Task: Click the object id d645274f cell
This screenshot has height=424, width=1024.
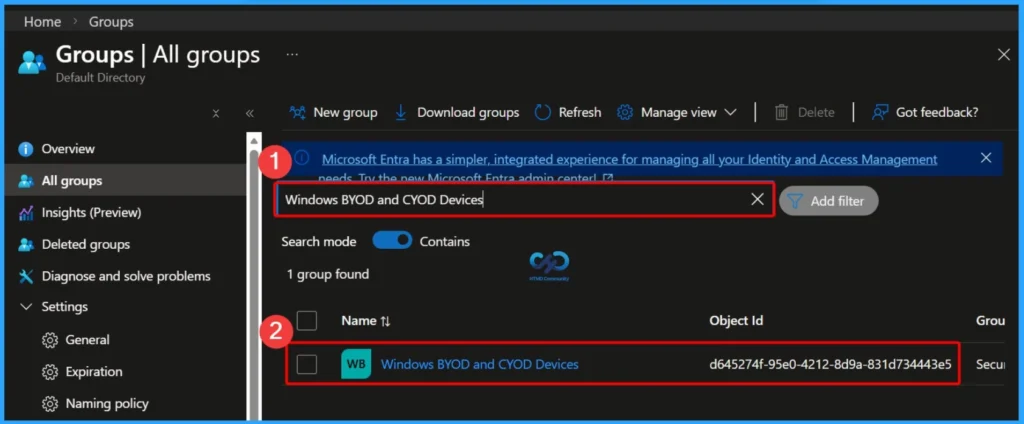Action: 830,365
